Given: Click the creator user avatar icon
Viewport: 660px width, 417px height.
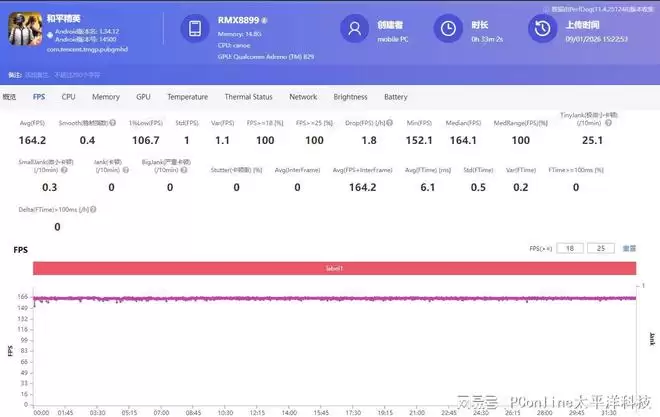Looking at the screenshot, I should coord(353,28).
